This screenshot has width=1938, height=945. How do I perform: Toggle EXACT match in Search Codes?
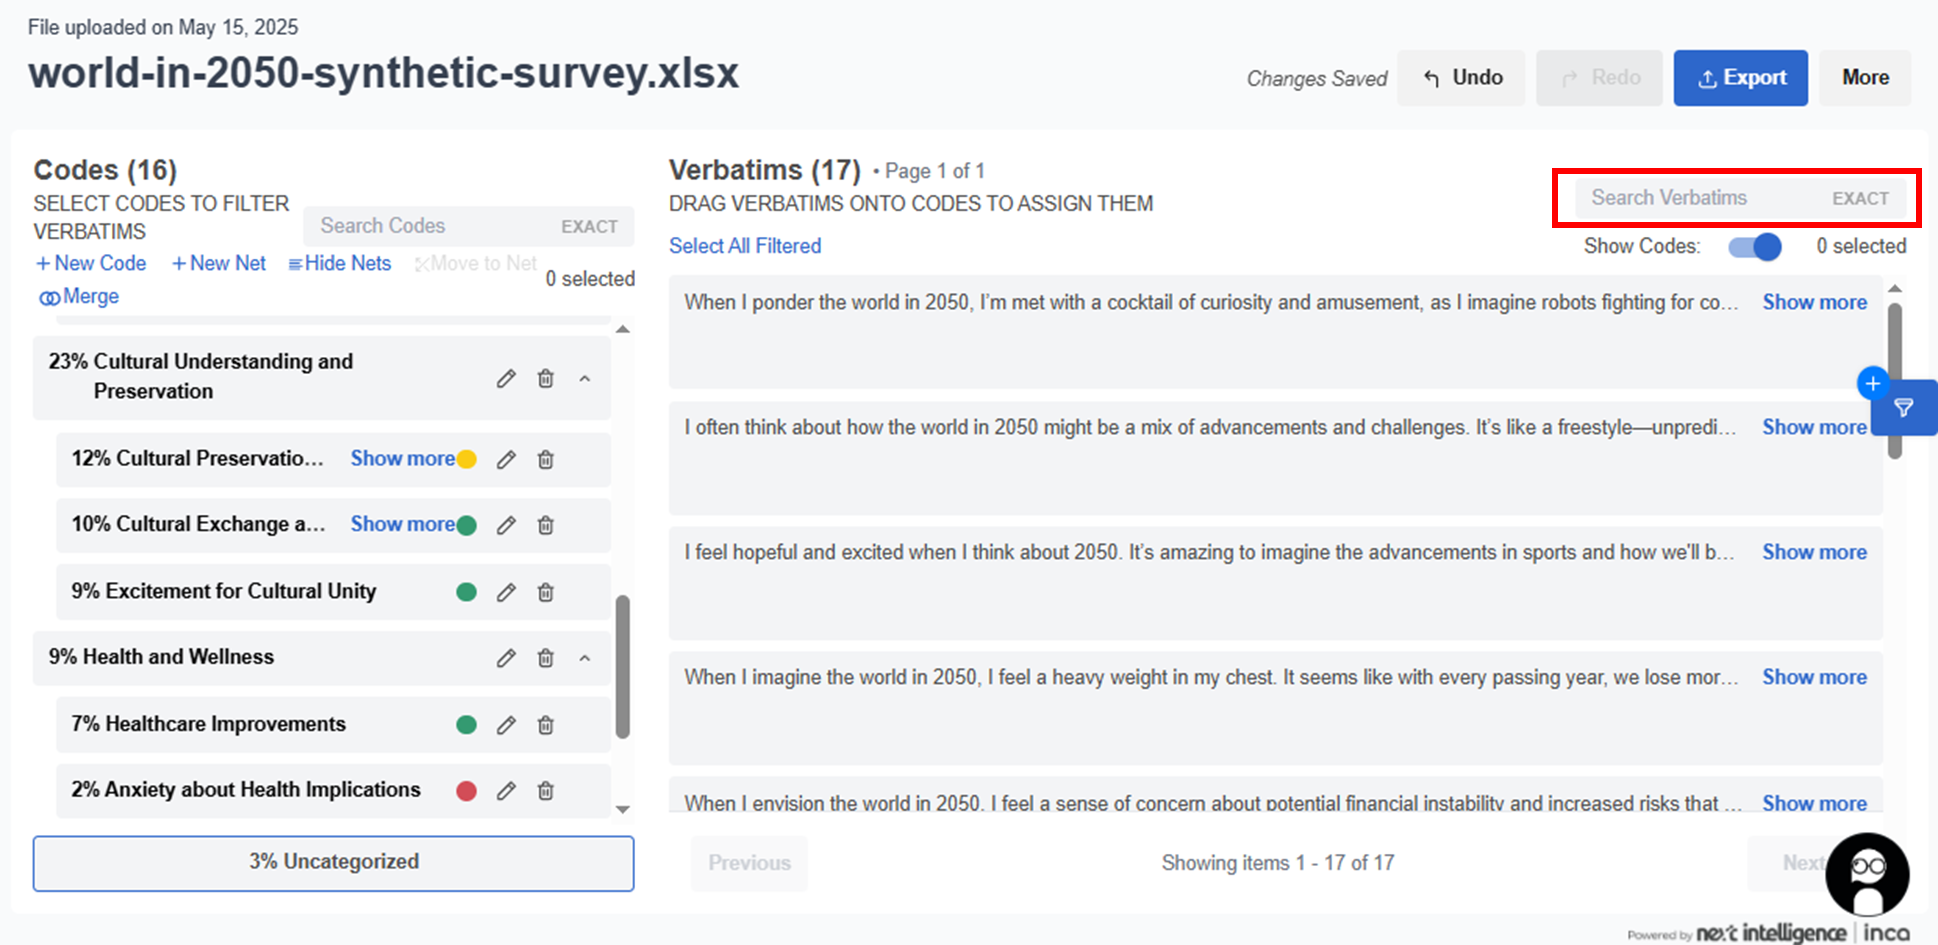point(589,227)
